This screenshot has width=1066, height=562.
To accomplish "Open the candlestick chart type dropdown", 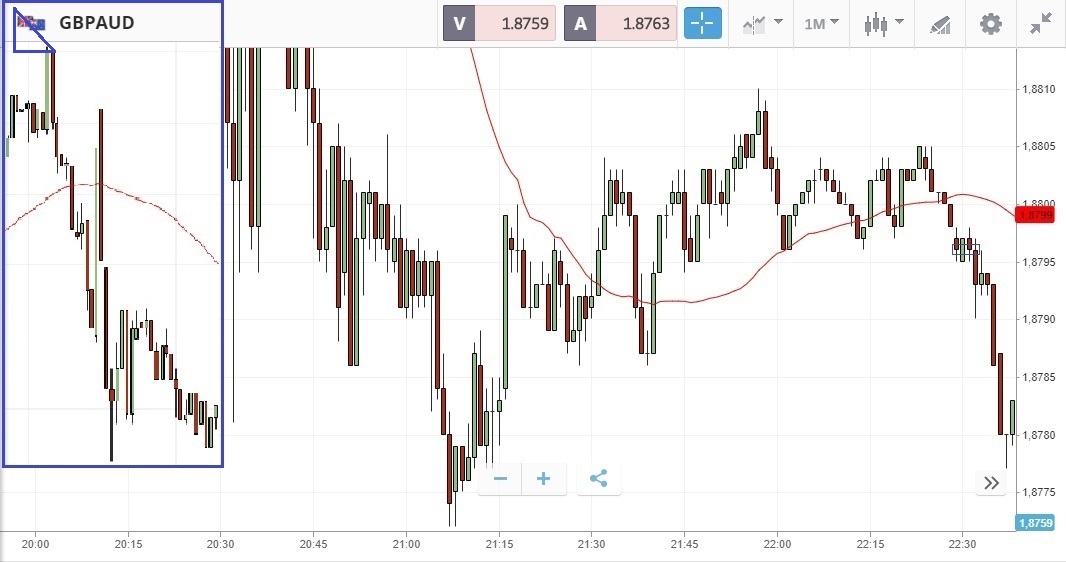I will (x=883, y=23).
